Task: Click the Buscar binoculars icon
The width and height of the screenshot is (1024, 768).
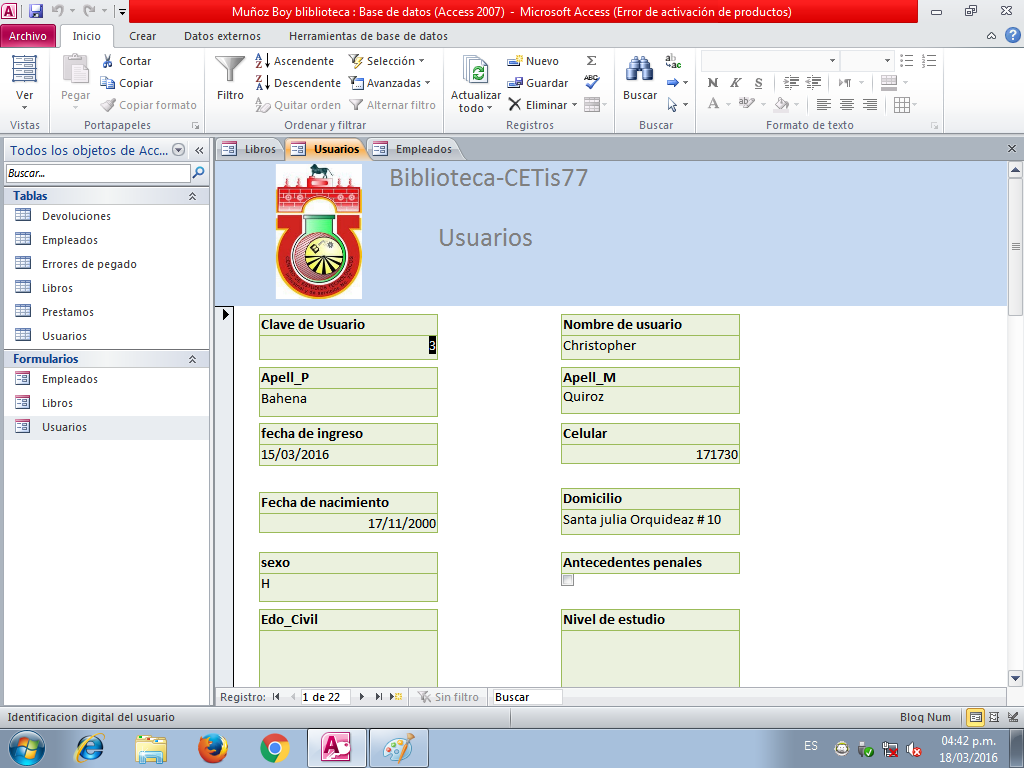Action: [x=639, y=69]
